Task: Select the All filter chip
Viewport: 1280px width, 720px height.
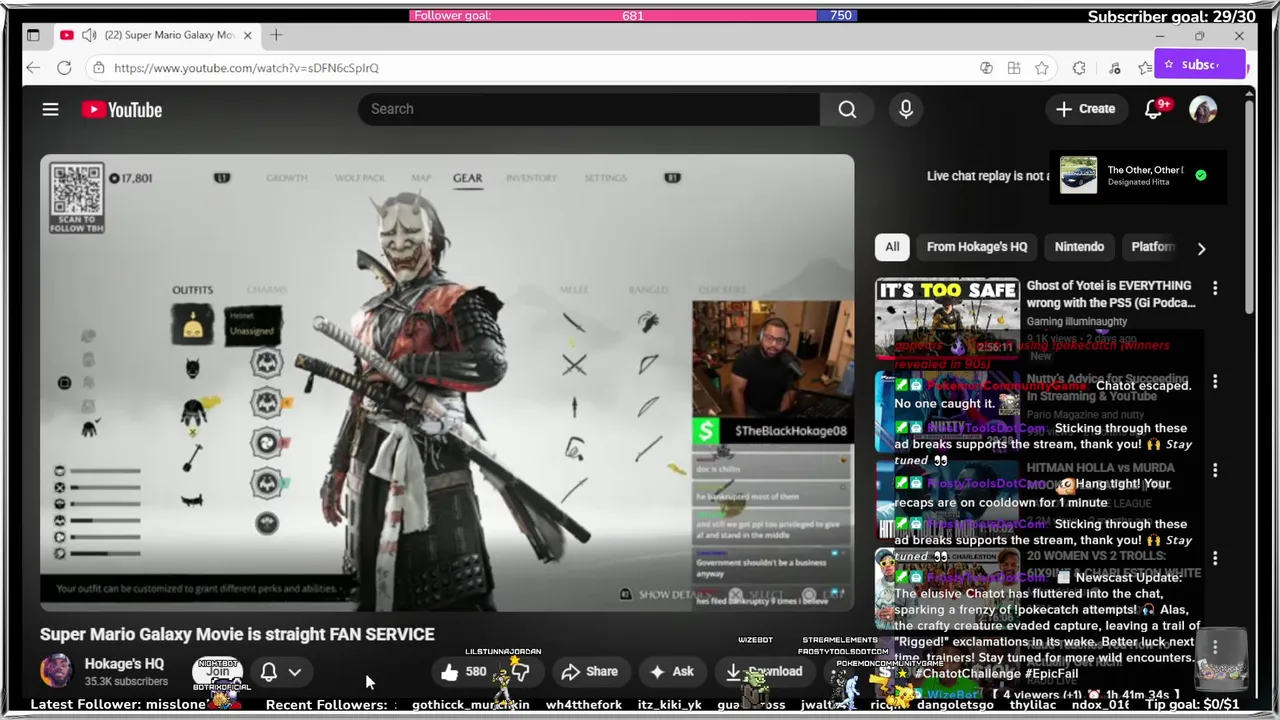Action: (892, 247)
